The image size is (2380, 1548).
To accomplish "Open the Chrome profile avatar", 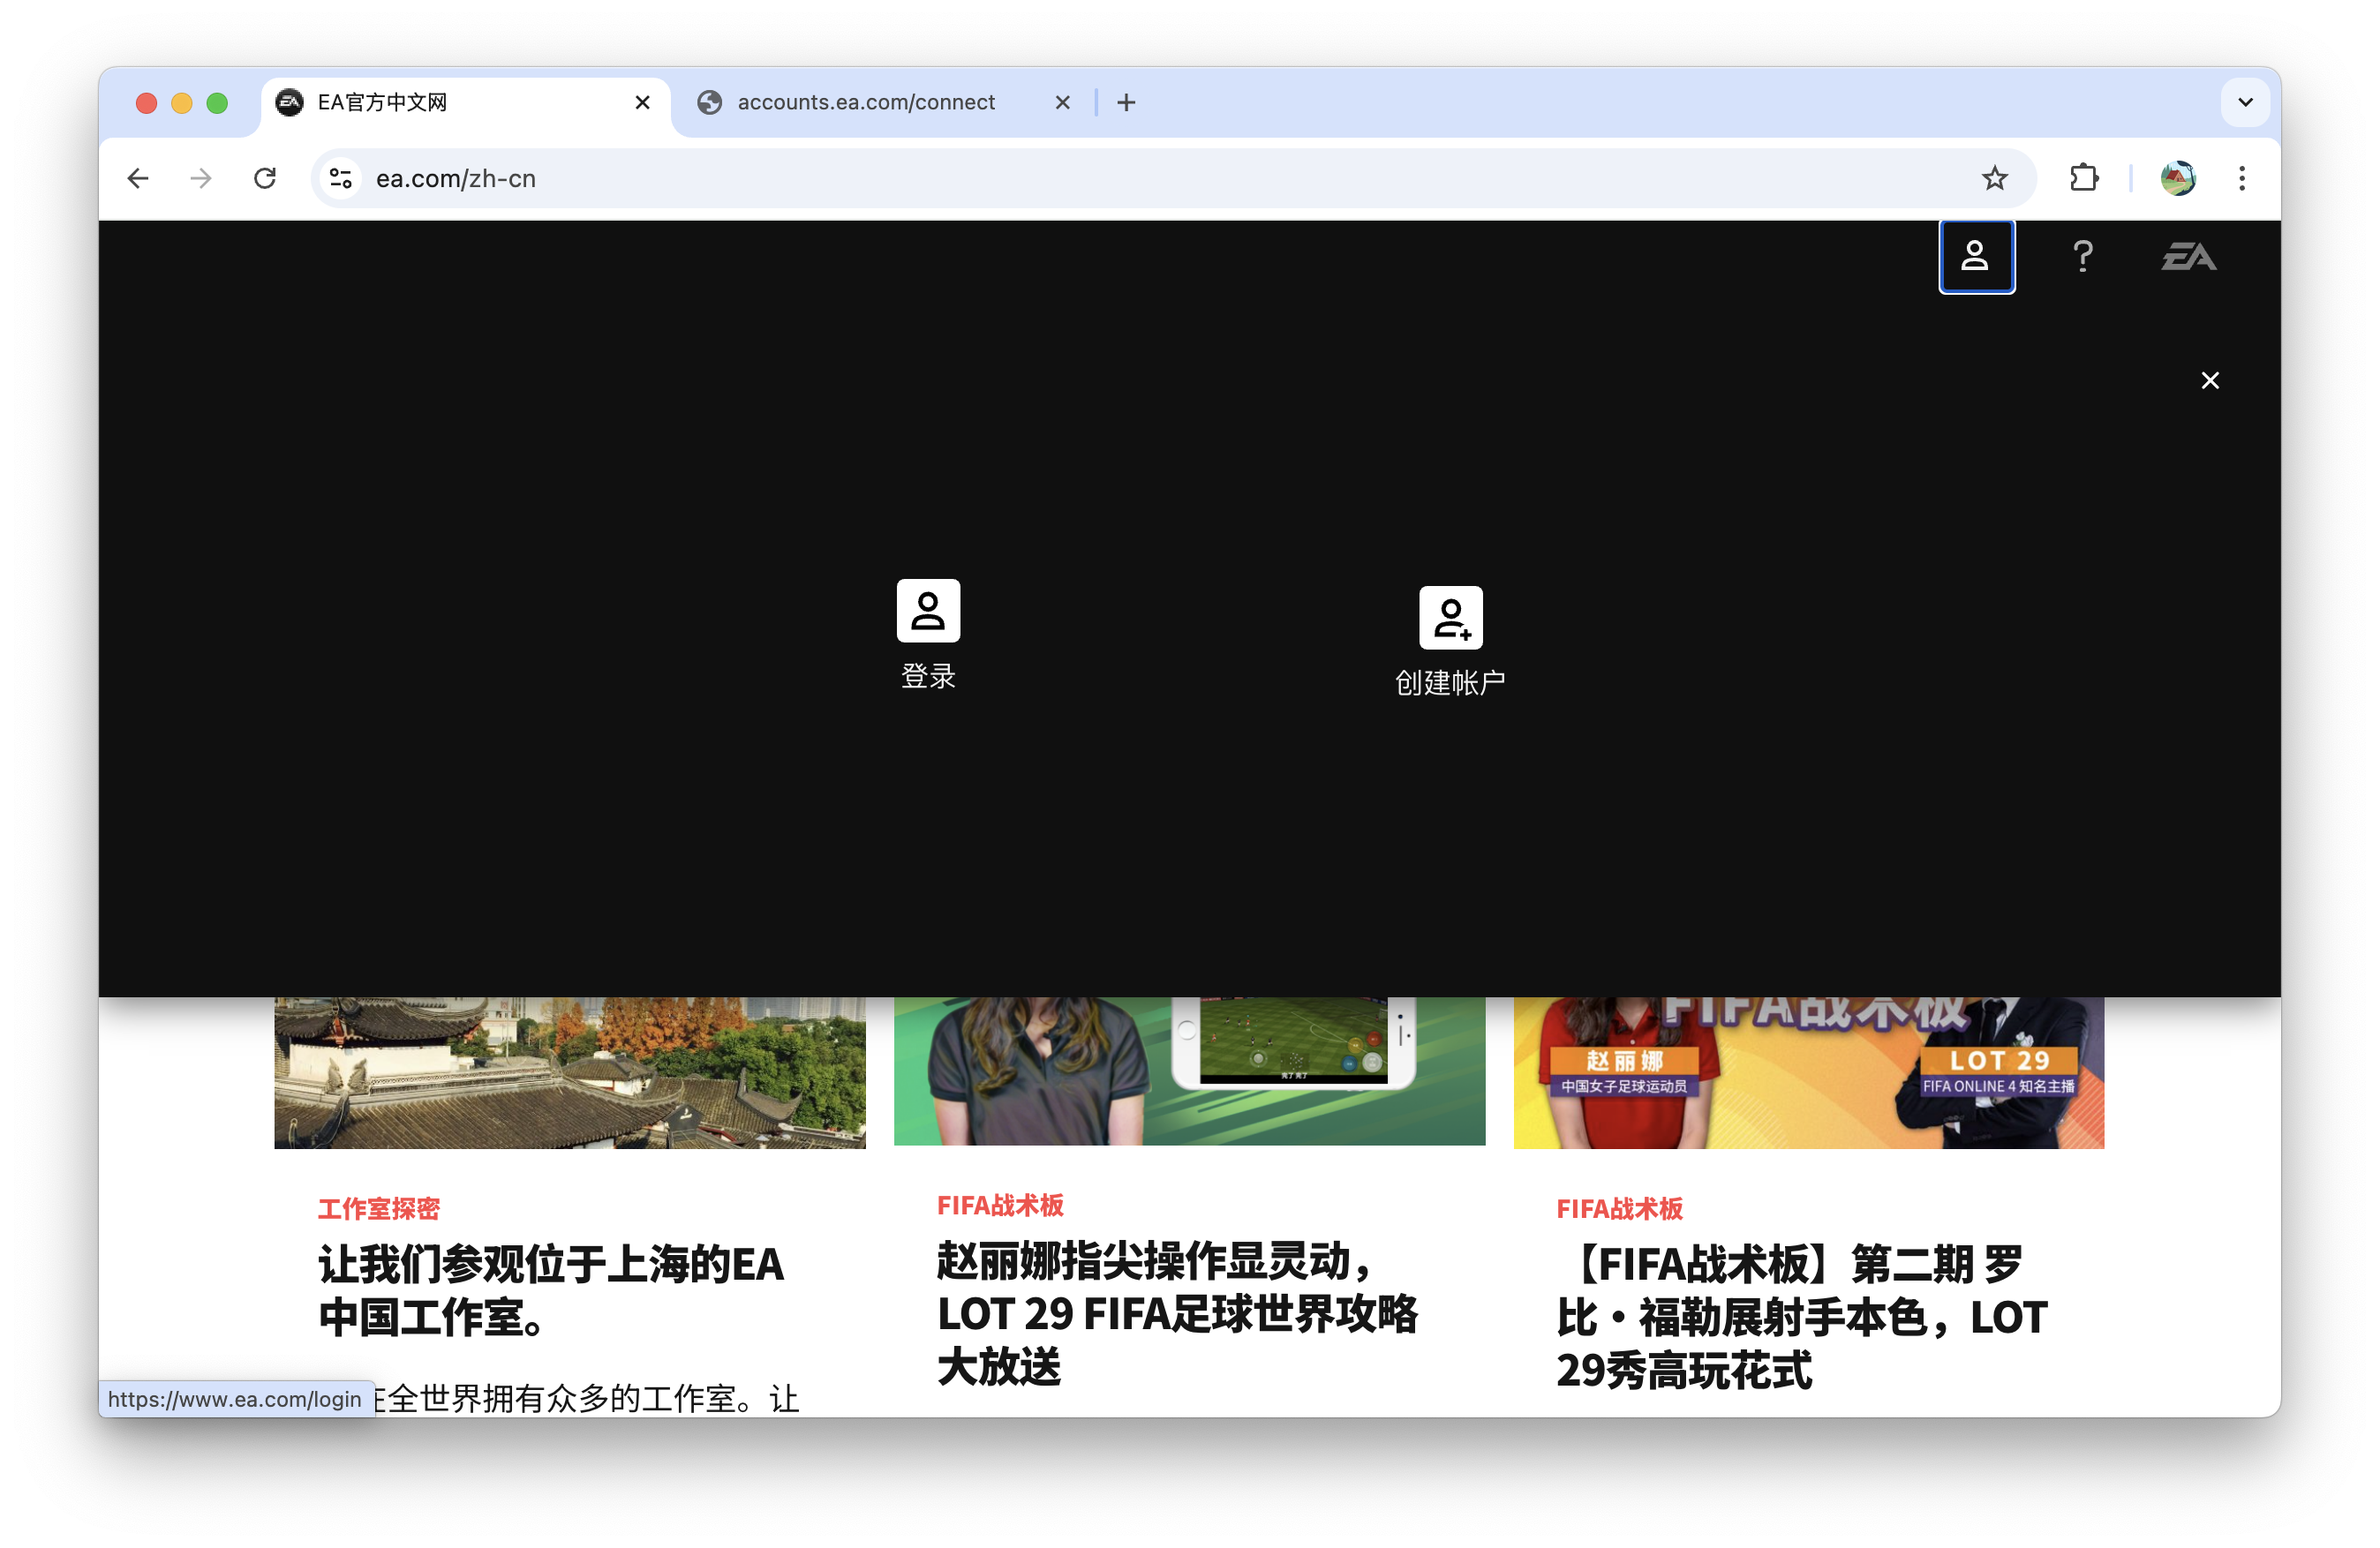I will pos(2178,179).
